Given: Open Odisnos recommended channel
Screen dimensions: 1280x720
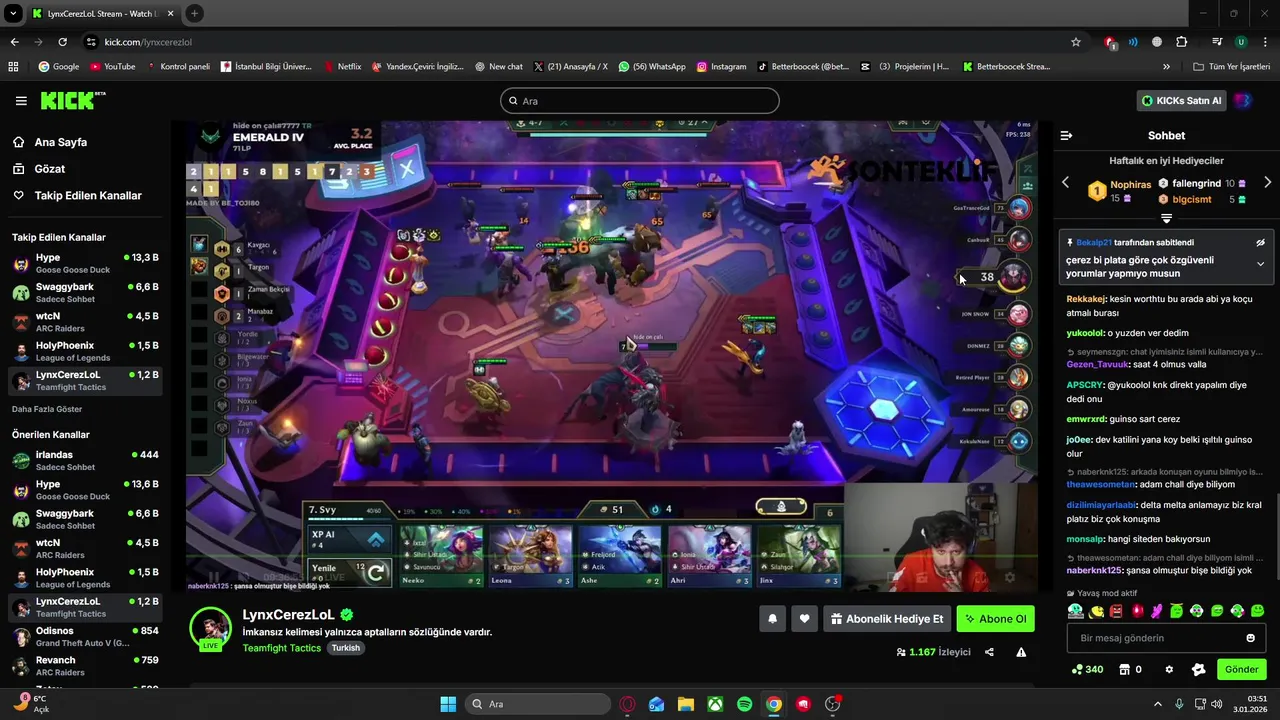Looking at the screenshot, I should click(85, 637).
